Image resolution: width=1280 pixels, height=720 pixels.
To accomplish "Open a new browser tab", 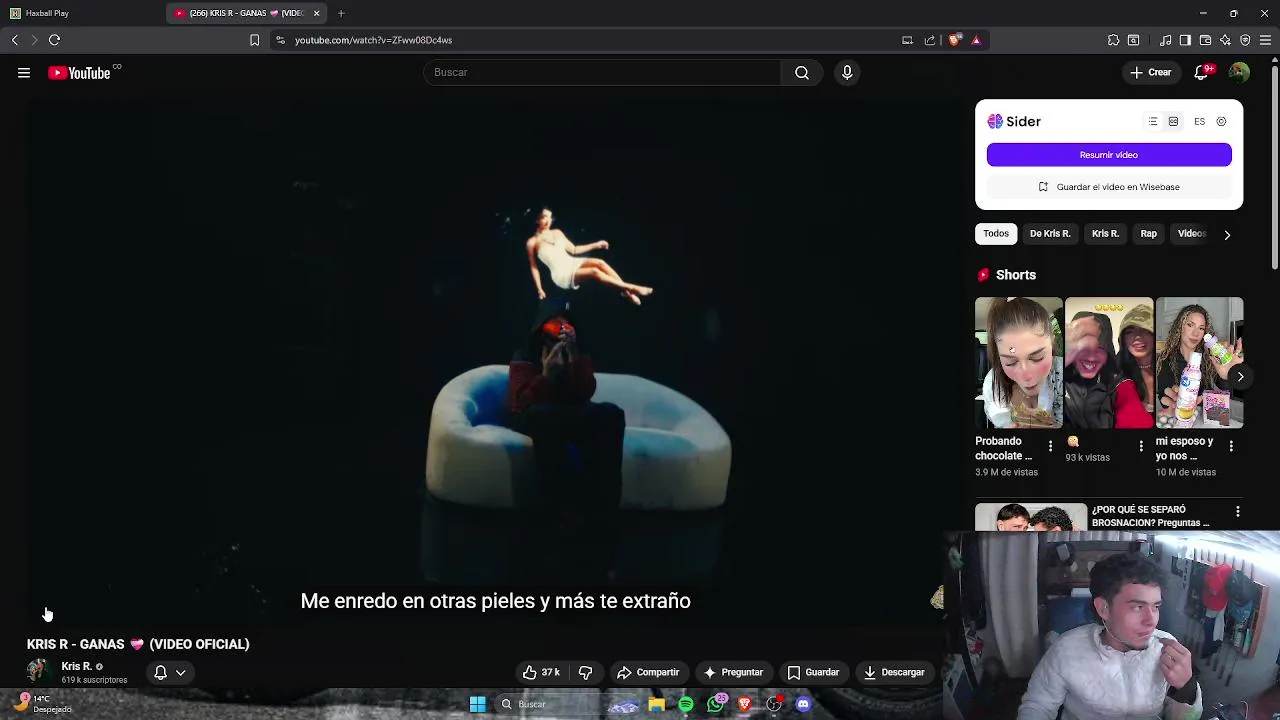I will [x=341, y=13].
